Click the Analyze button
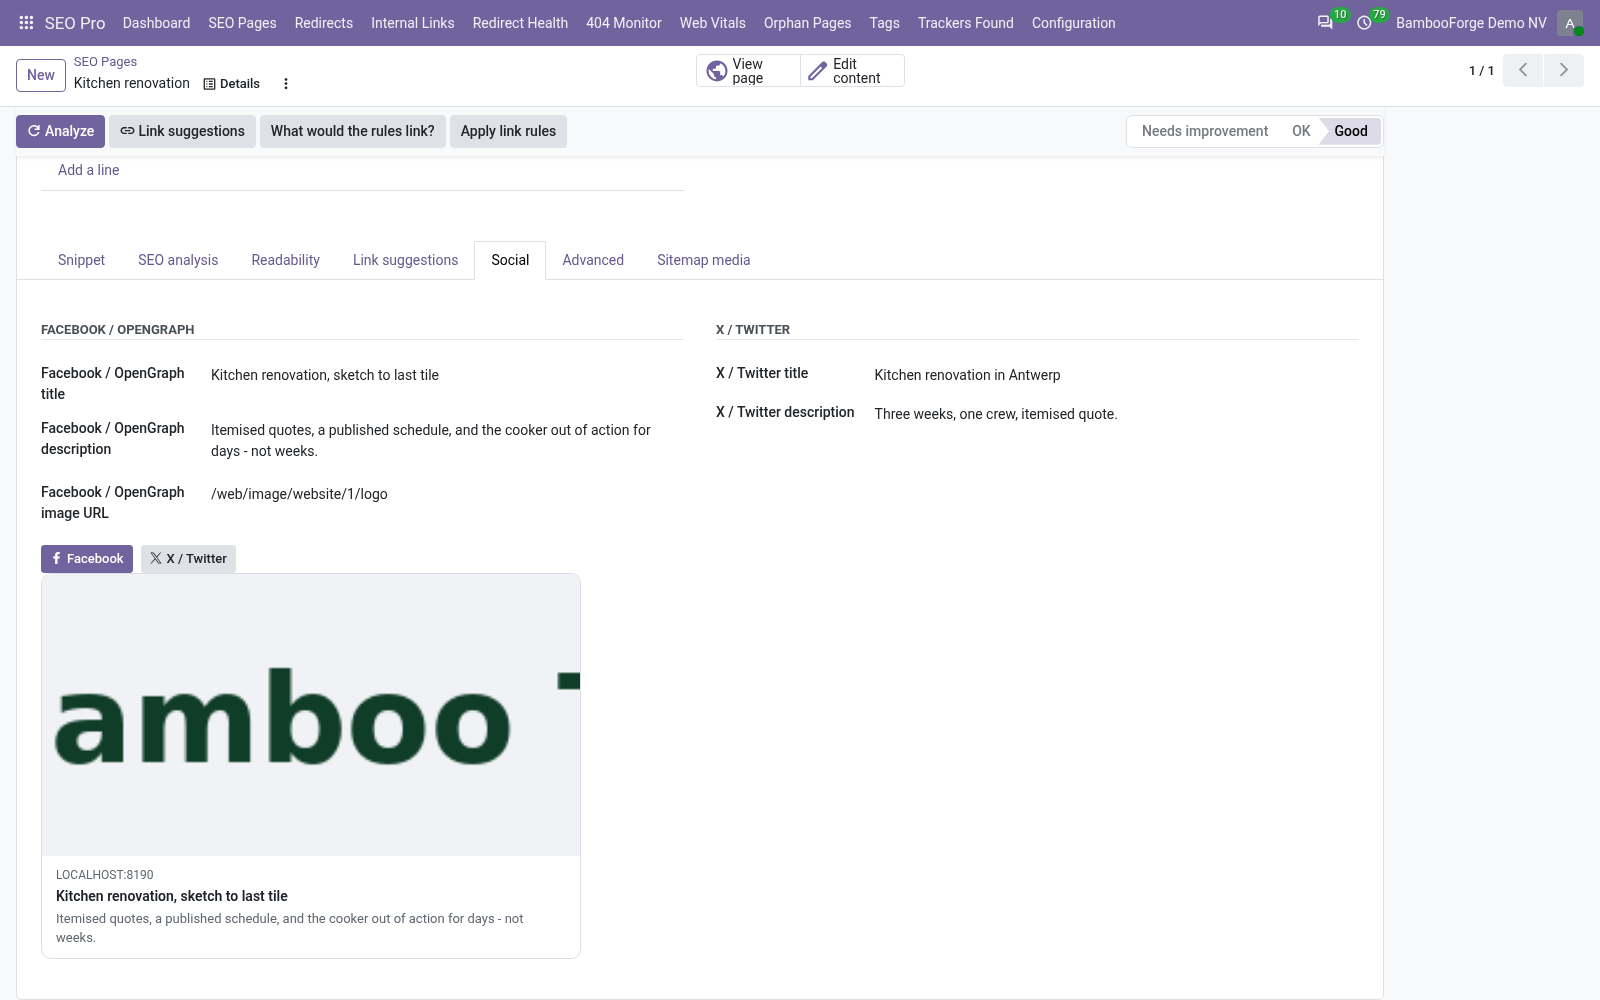The width and height of the screenshot is (1600, 1000). 60,131
